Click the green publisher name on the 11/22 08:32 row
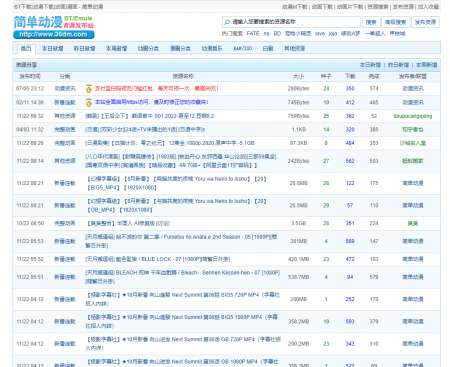The width and height of the screenshot is (450, 367). [x=413, y=116]
